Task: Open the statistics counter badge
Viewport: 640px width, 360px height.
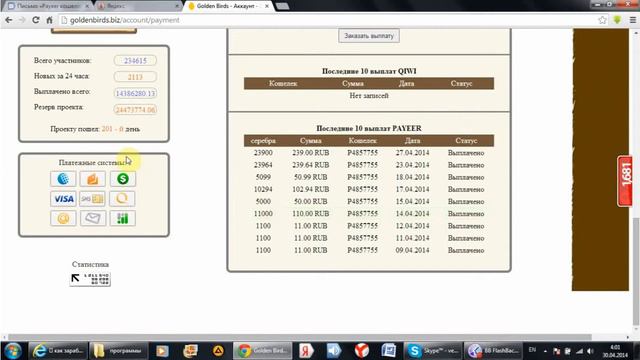Action: (90, 279)
